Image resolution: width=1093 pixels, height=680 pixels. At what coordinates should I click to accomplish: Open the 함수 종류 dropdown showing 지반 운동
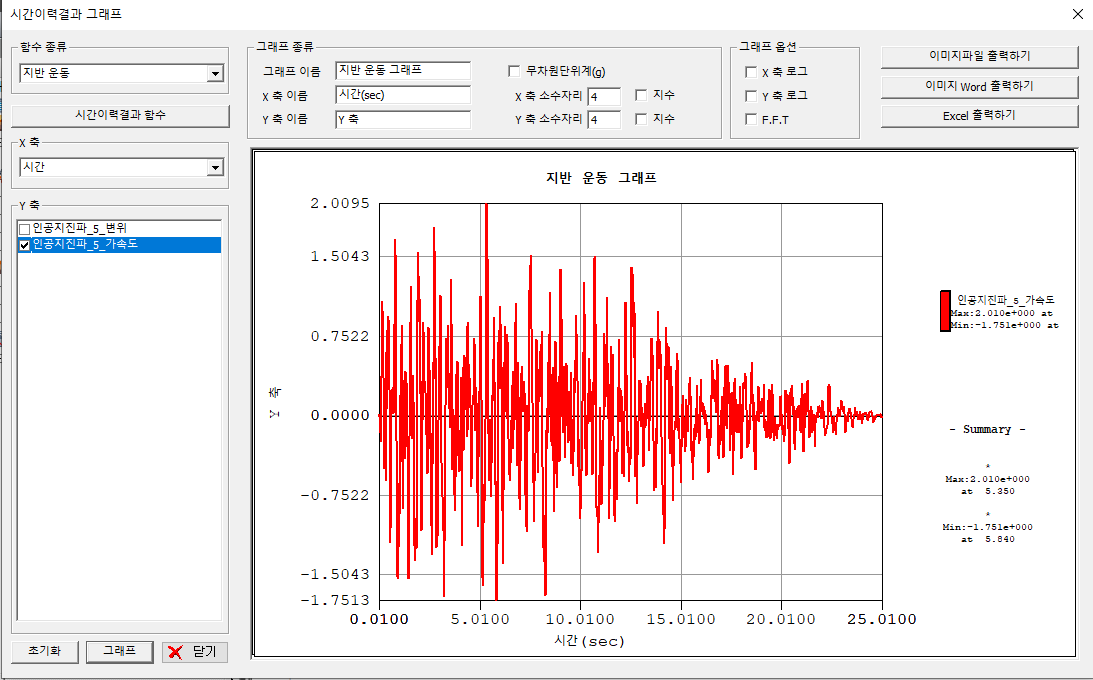pos(215,73)
